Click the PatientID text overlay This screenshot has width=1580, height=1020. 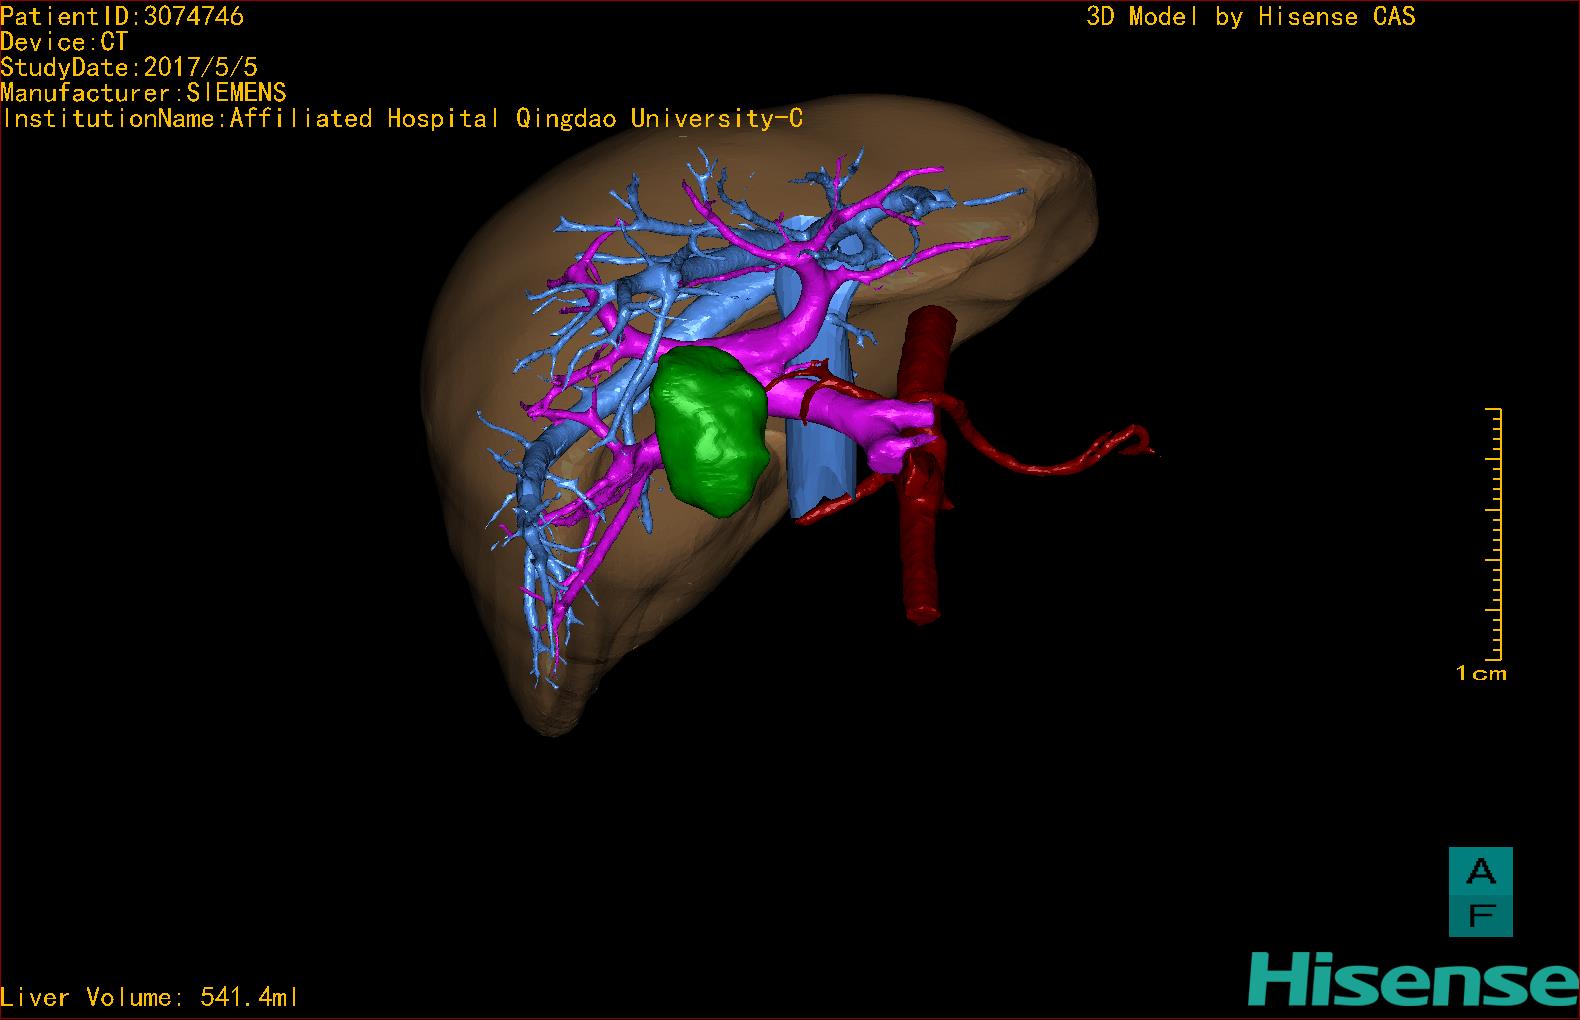122,16
